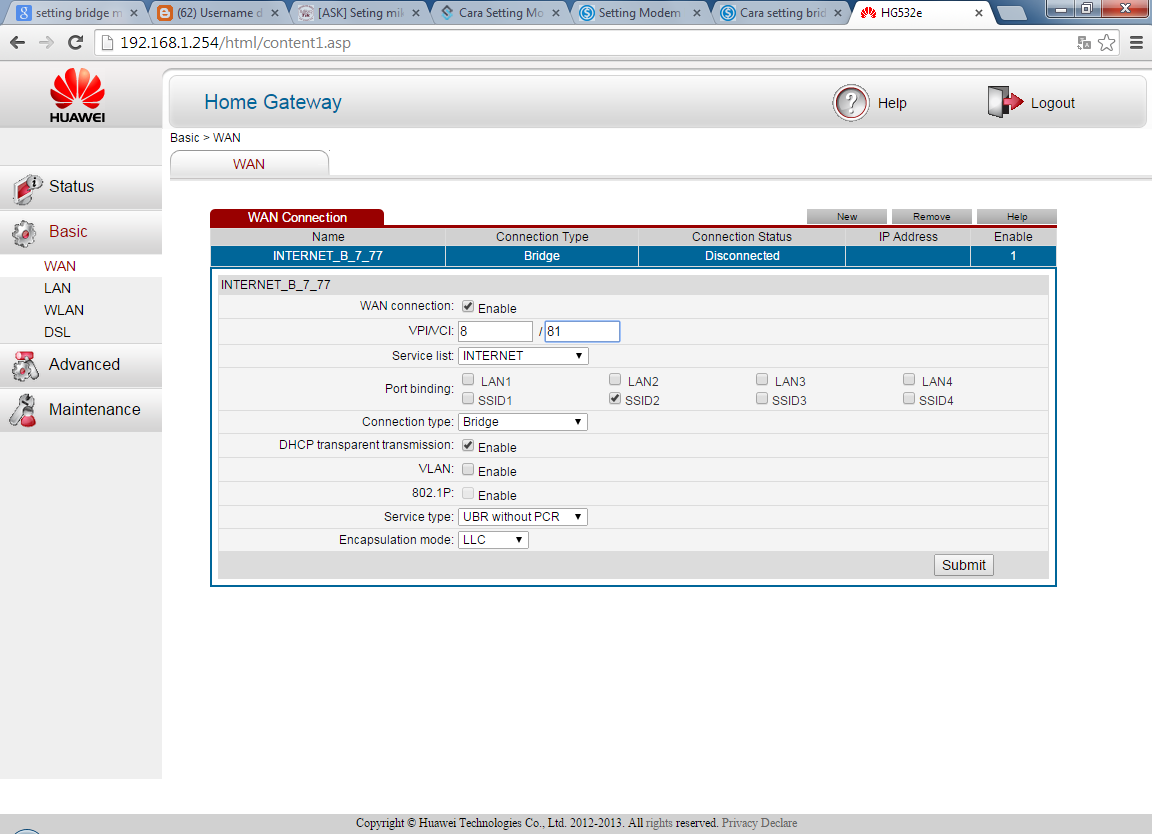Open Advanced settings via its sidebar icon
The height and width of the screenshot is (834, 1152).
[x=25, y=366]
